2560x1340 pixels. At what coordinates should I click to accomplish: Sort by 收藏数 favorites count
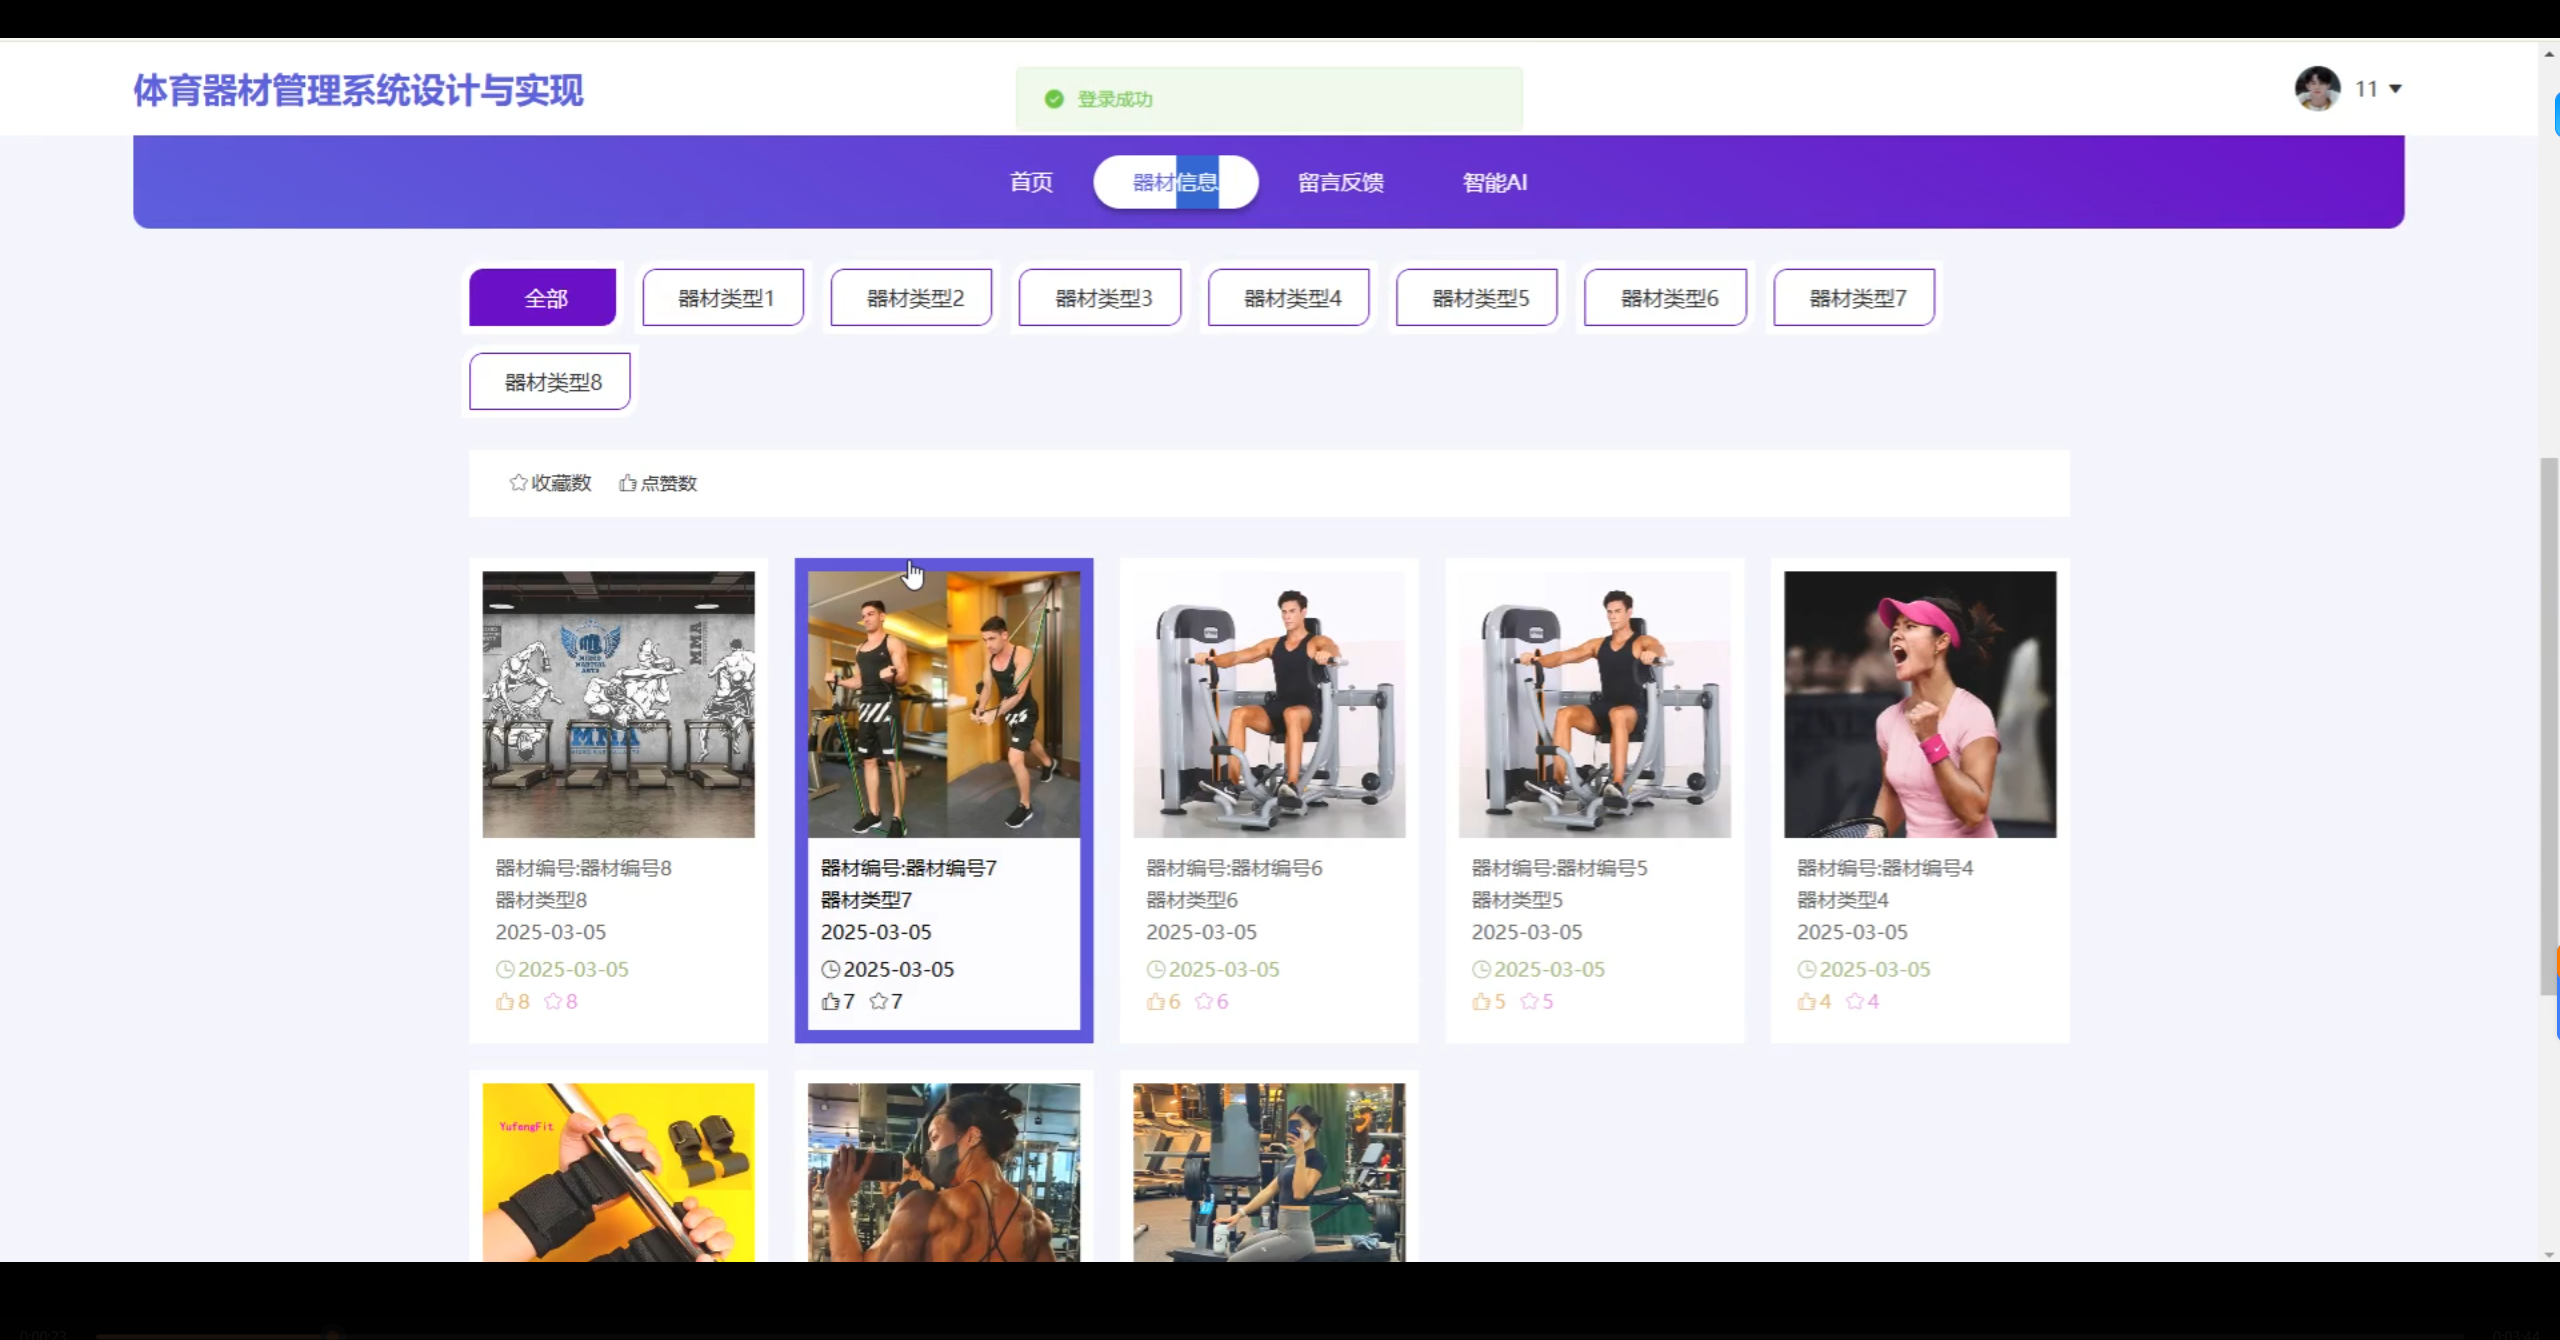(x=550, y=483)
